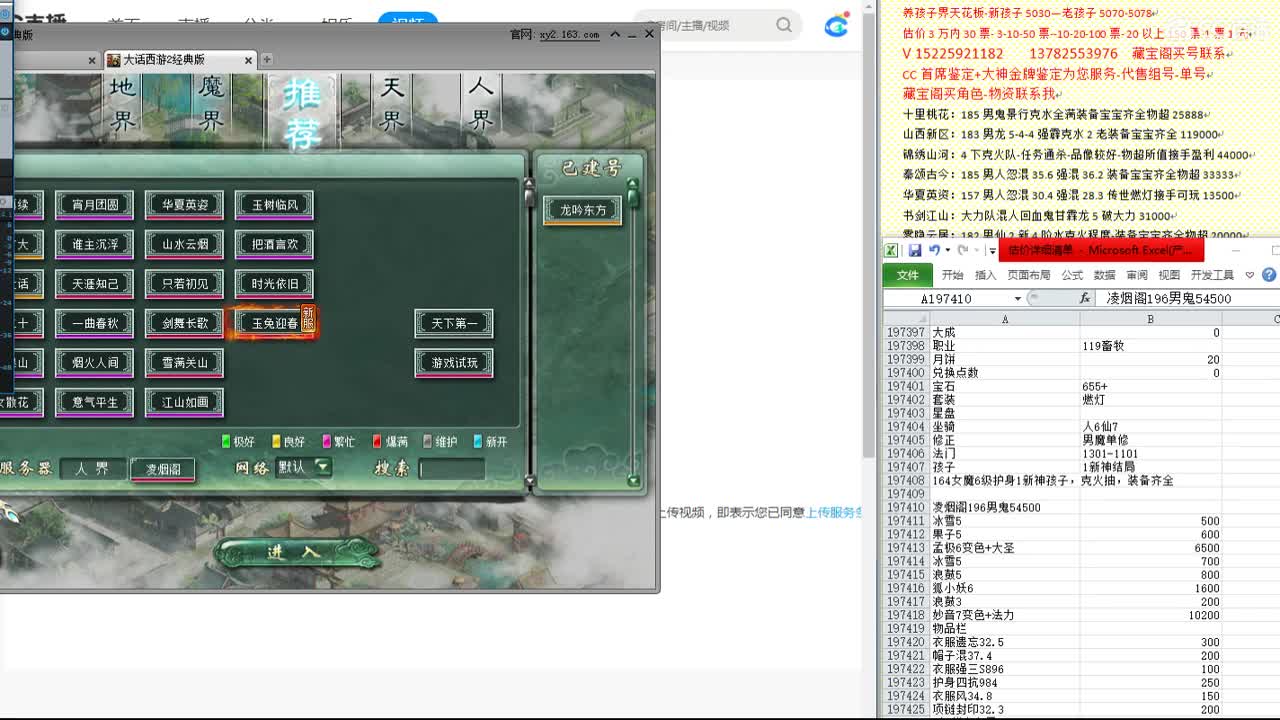Open Excel Help via the blue question icon
The image size is (1280, 720).
tap(1269, 275)
